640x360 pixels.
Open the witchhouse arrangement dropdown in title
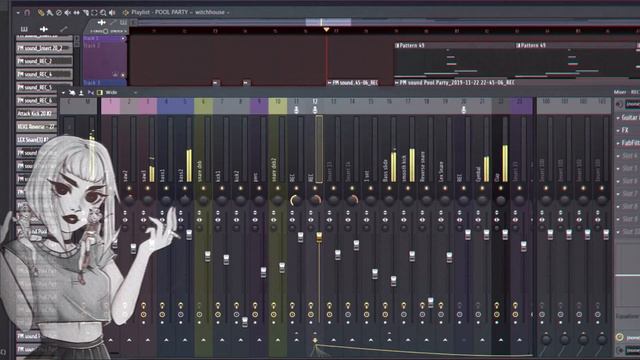pos(228,13)
